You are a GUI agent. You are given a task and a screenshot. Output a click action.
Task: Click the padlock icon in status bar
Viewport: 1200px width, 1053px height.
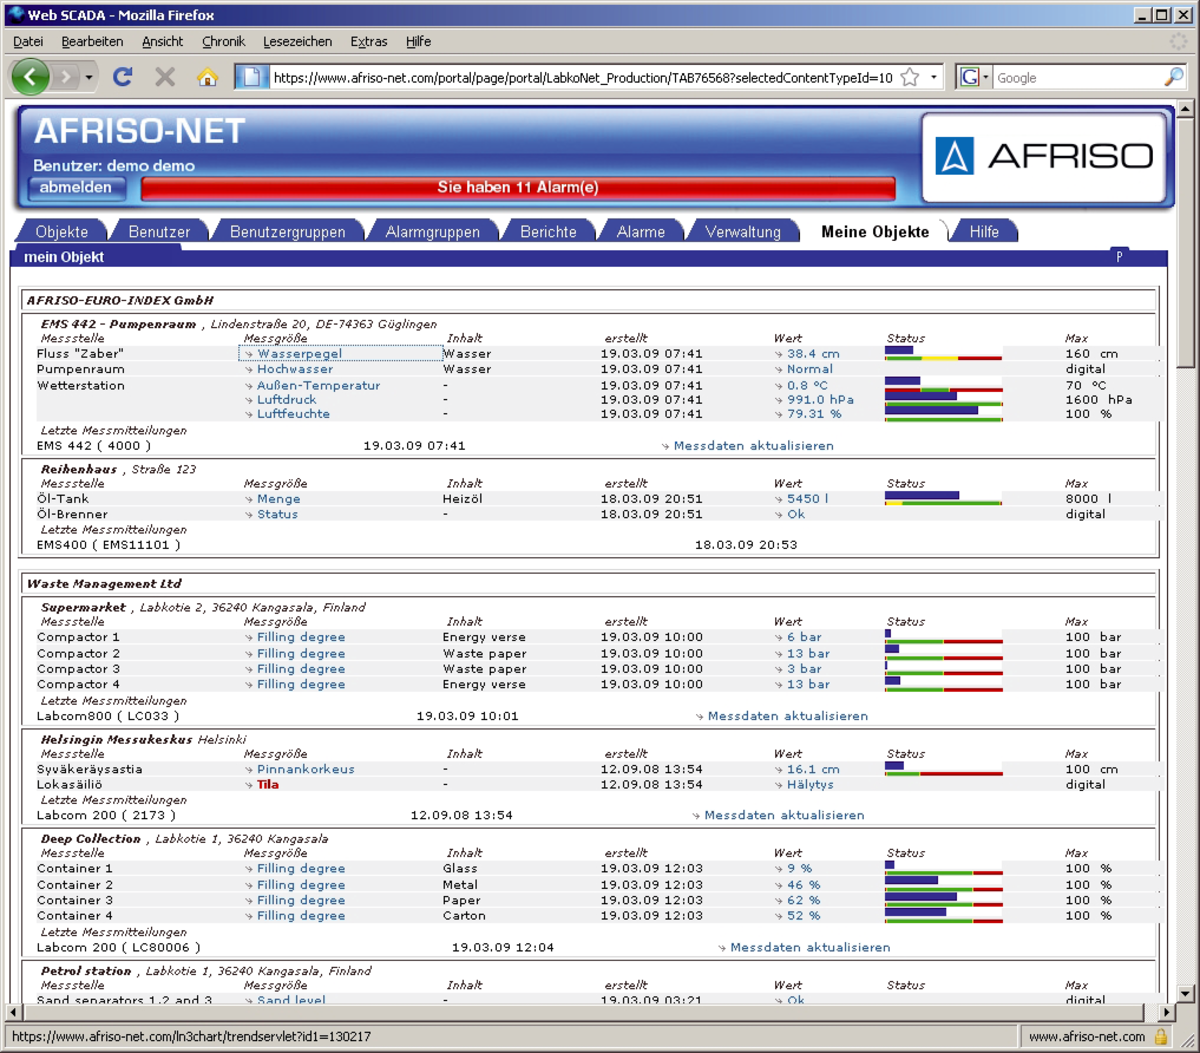pyautogui.click(x=1161, y=1037)
